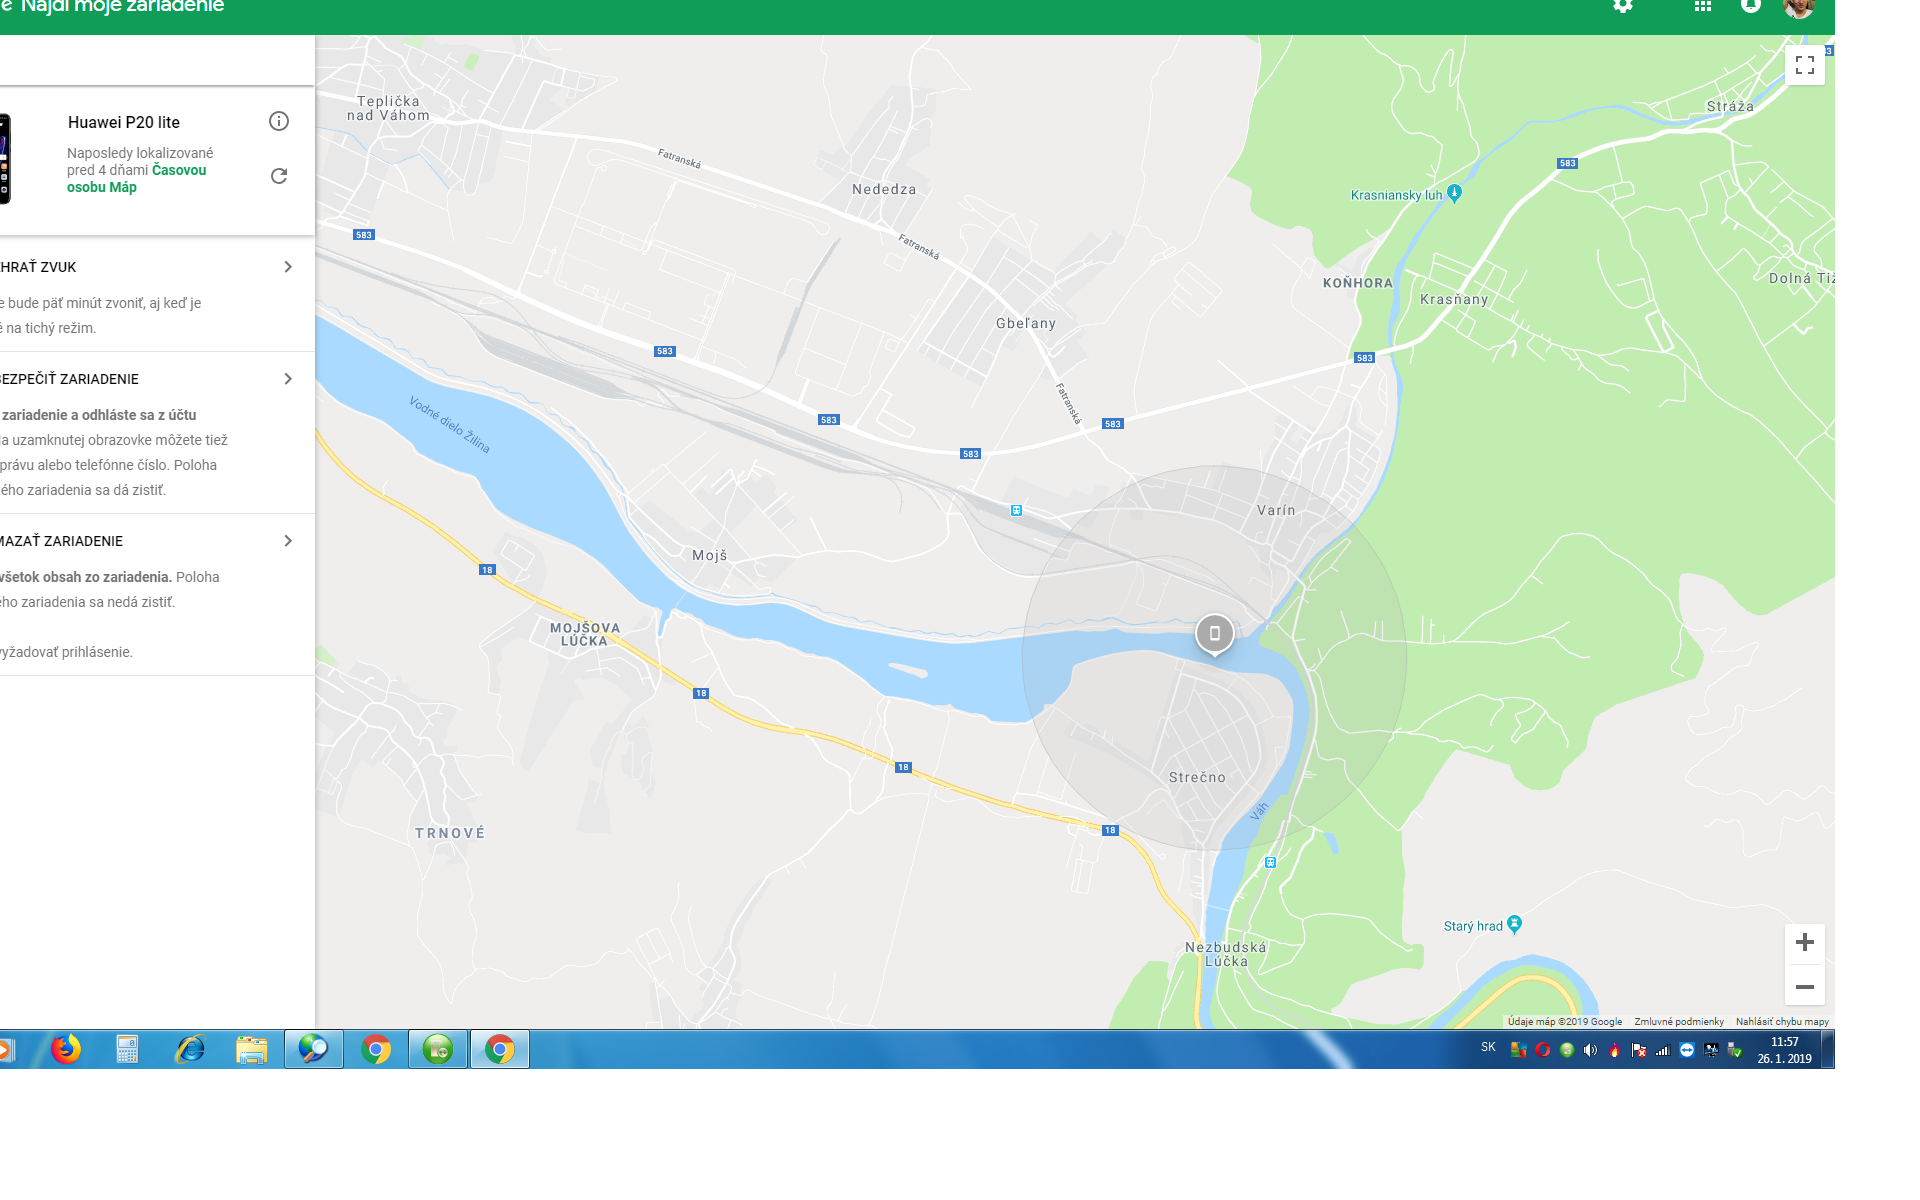Open Zmluvné podmienky link on map
Viewport: 1920px width, 1200px height.
coord(1679,1022)
